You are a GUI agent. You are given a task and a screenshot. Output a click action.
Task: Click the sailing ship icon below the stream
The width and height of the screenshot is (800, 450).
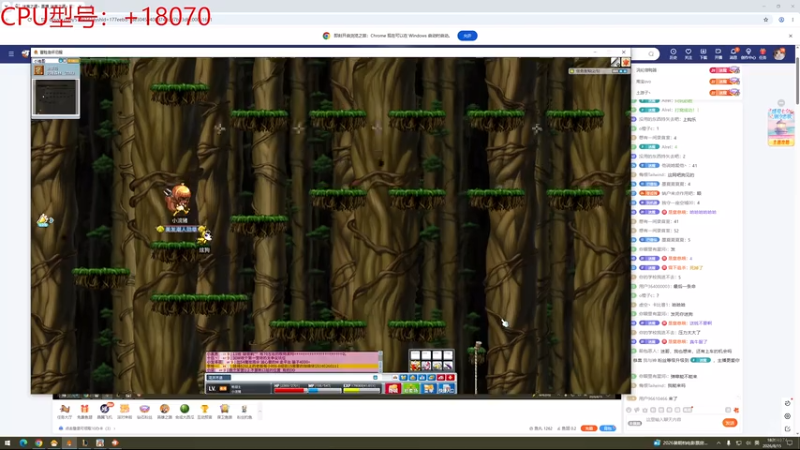click(65, 411)
